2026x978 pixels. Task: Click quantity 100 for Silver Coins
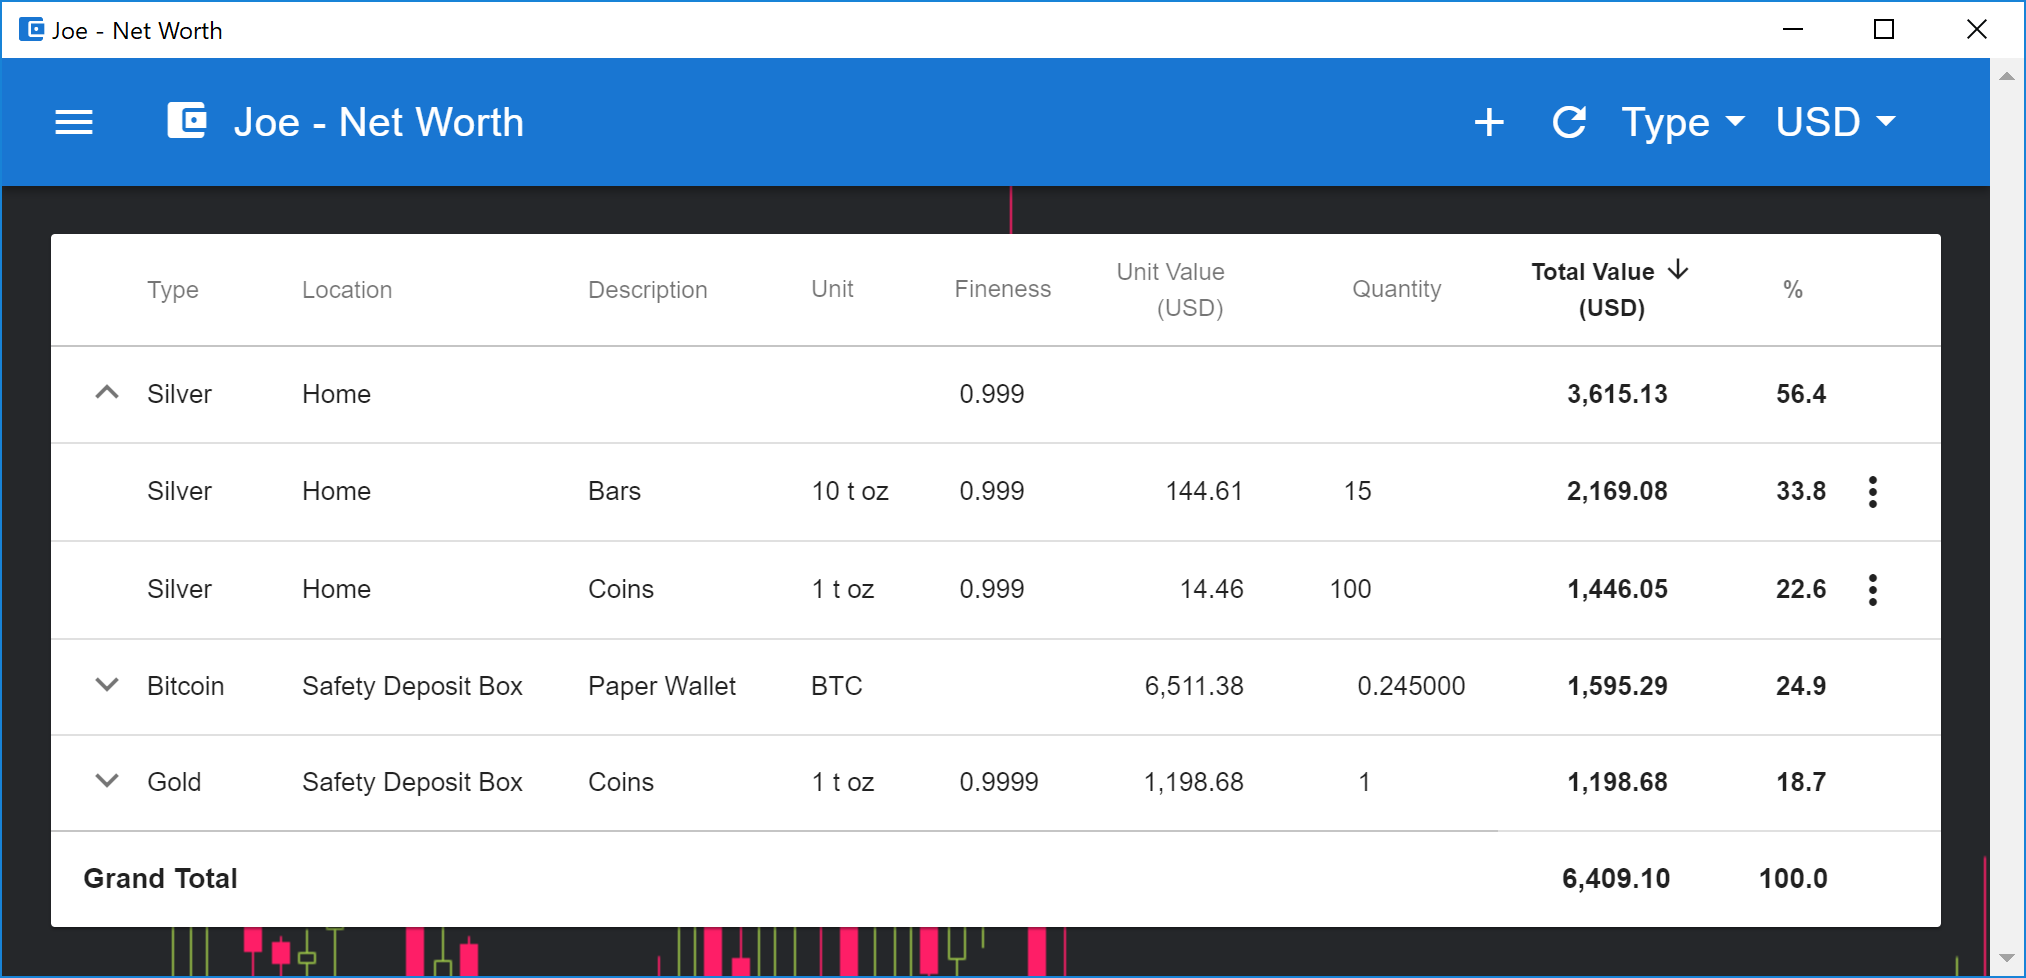[1350, 589]
